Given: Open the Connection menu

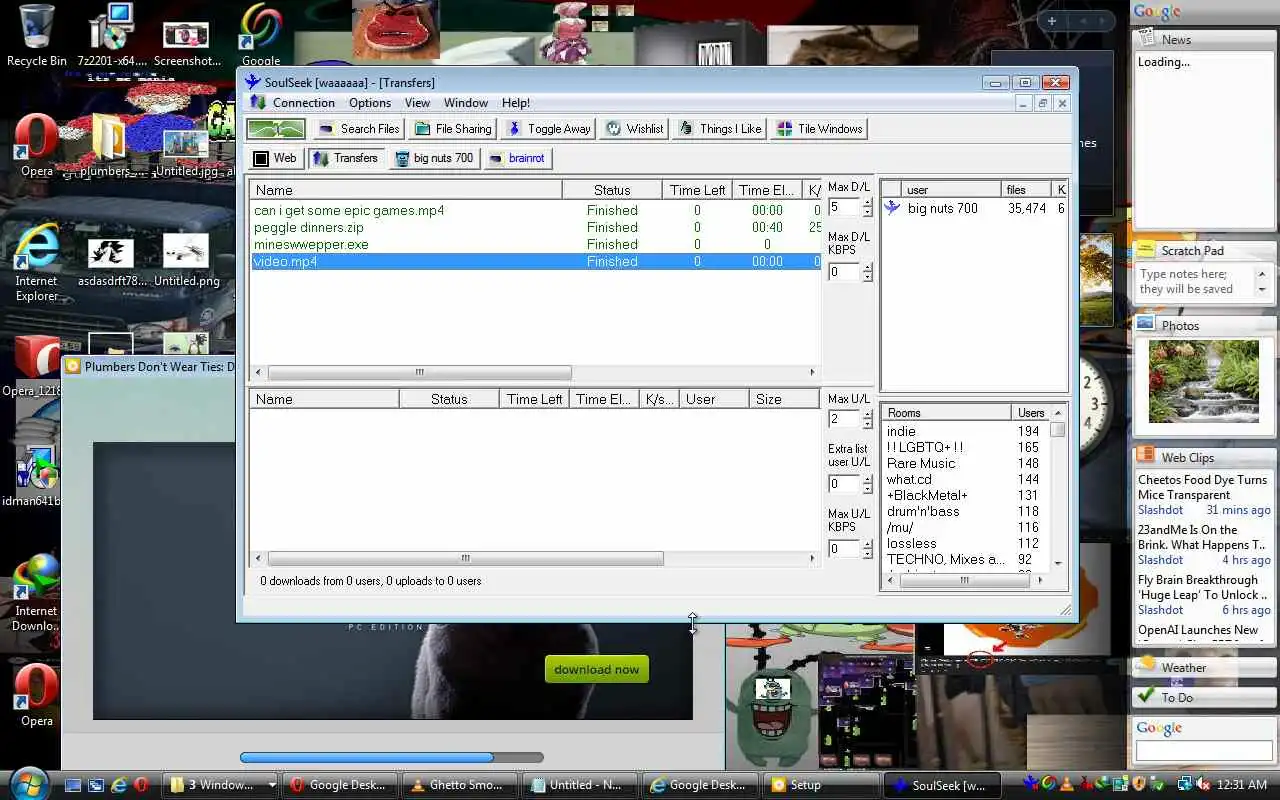Looking at the screenshot, I should point(304,103).
